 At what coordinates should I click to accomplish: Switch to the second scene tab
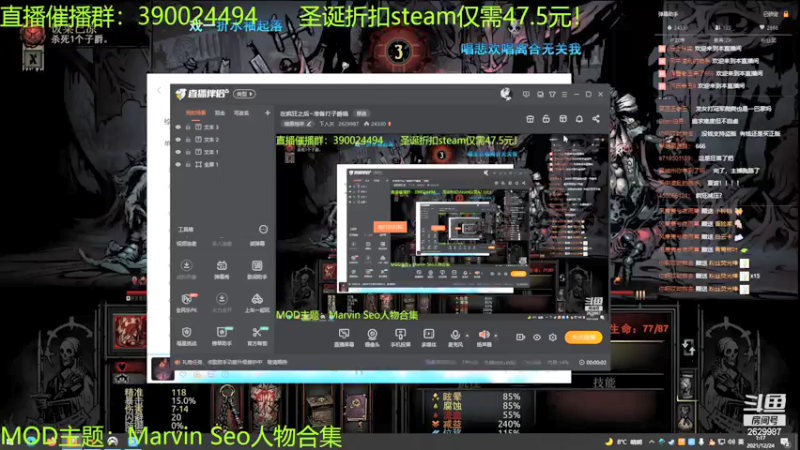220,113
